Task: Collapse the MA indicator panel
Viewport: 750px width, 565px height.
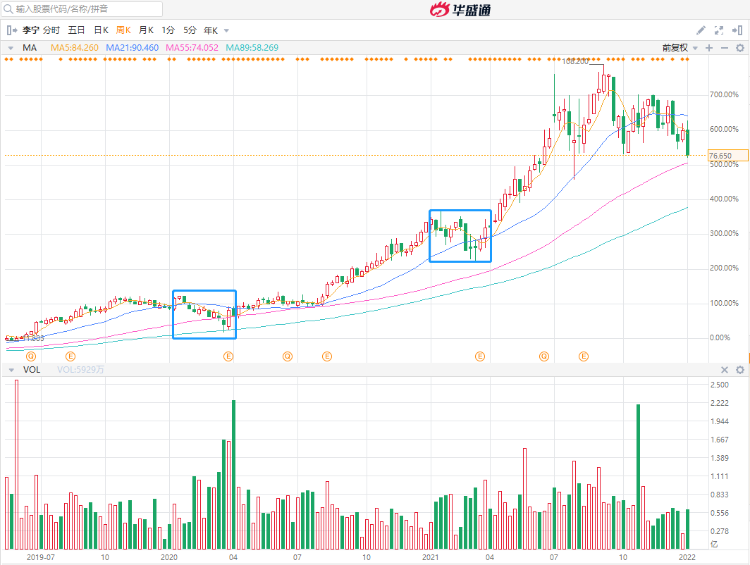Action: (x=11, y=47)
